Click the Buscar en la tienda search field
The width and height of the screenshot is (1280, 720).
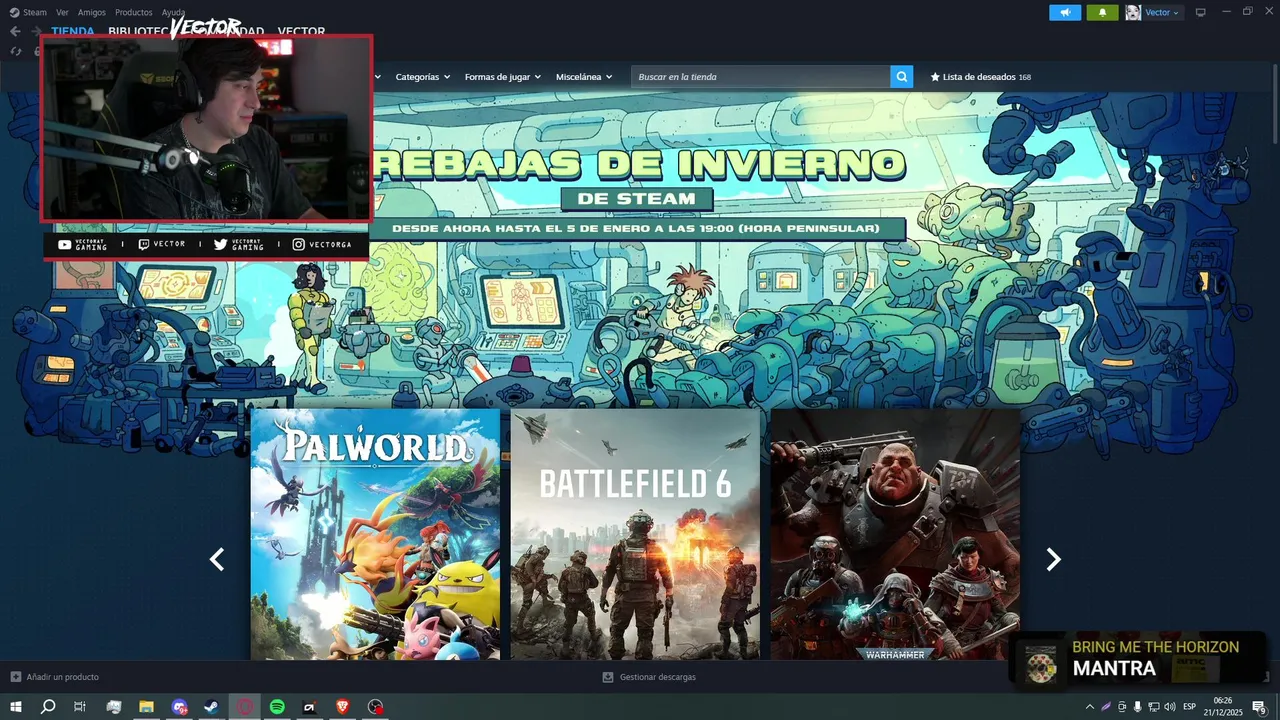pyautogui.click(x=761, y=77)
